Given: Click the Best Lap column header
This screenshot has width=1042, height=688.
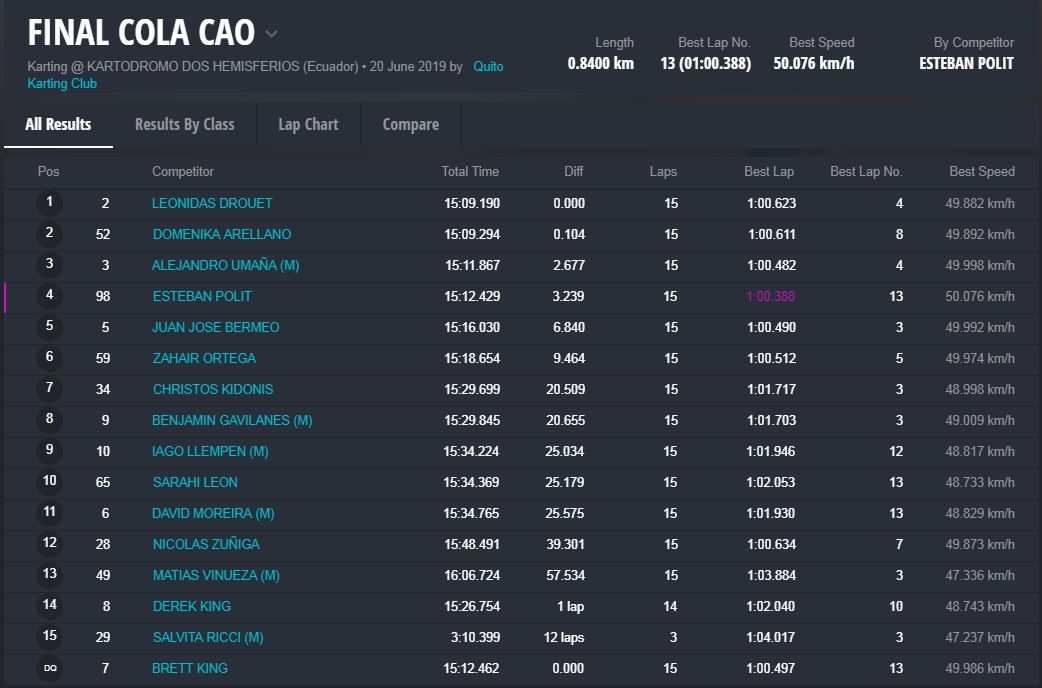Looking at the screenshot, I should (x=768, y=171).
